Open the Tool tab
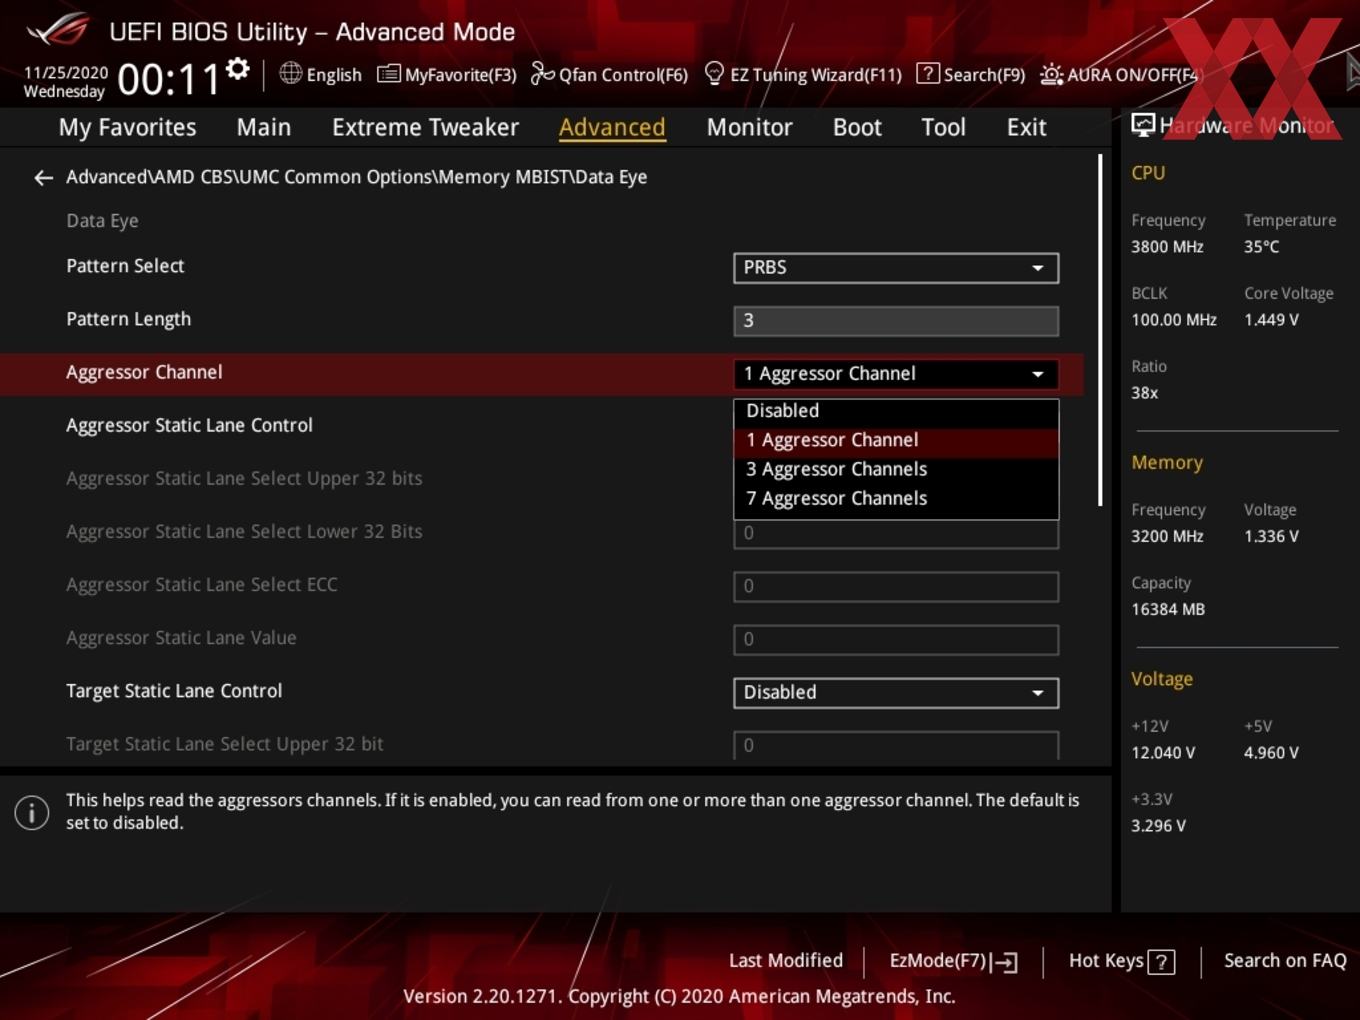Screen dimensions: 1360x1020 pyautogui.click(x=943, y=127)
